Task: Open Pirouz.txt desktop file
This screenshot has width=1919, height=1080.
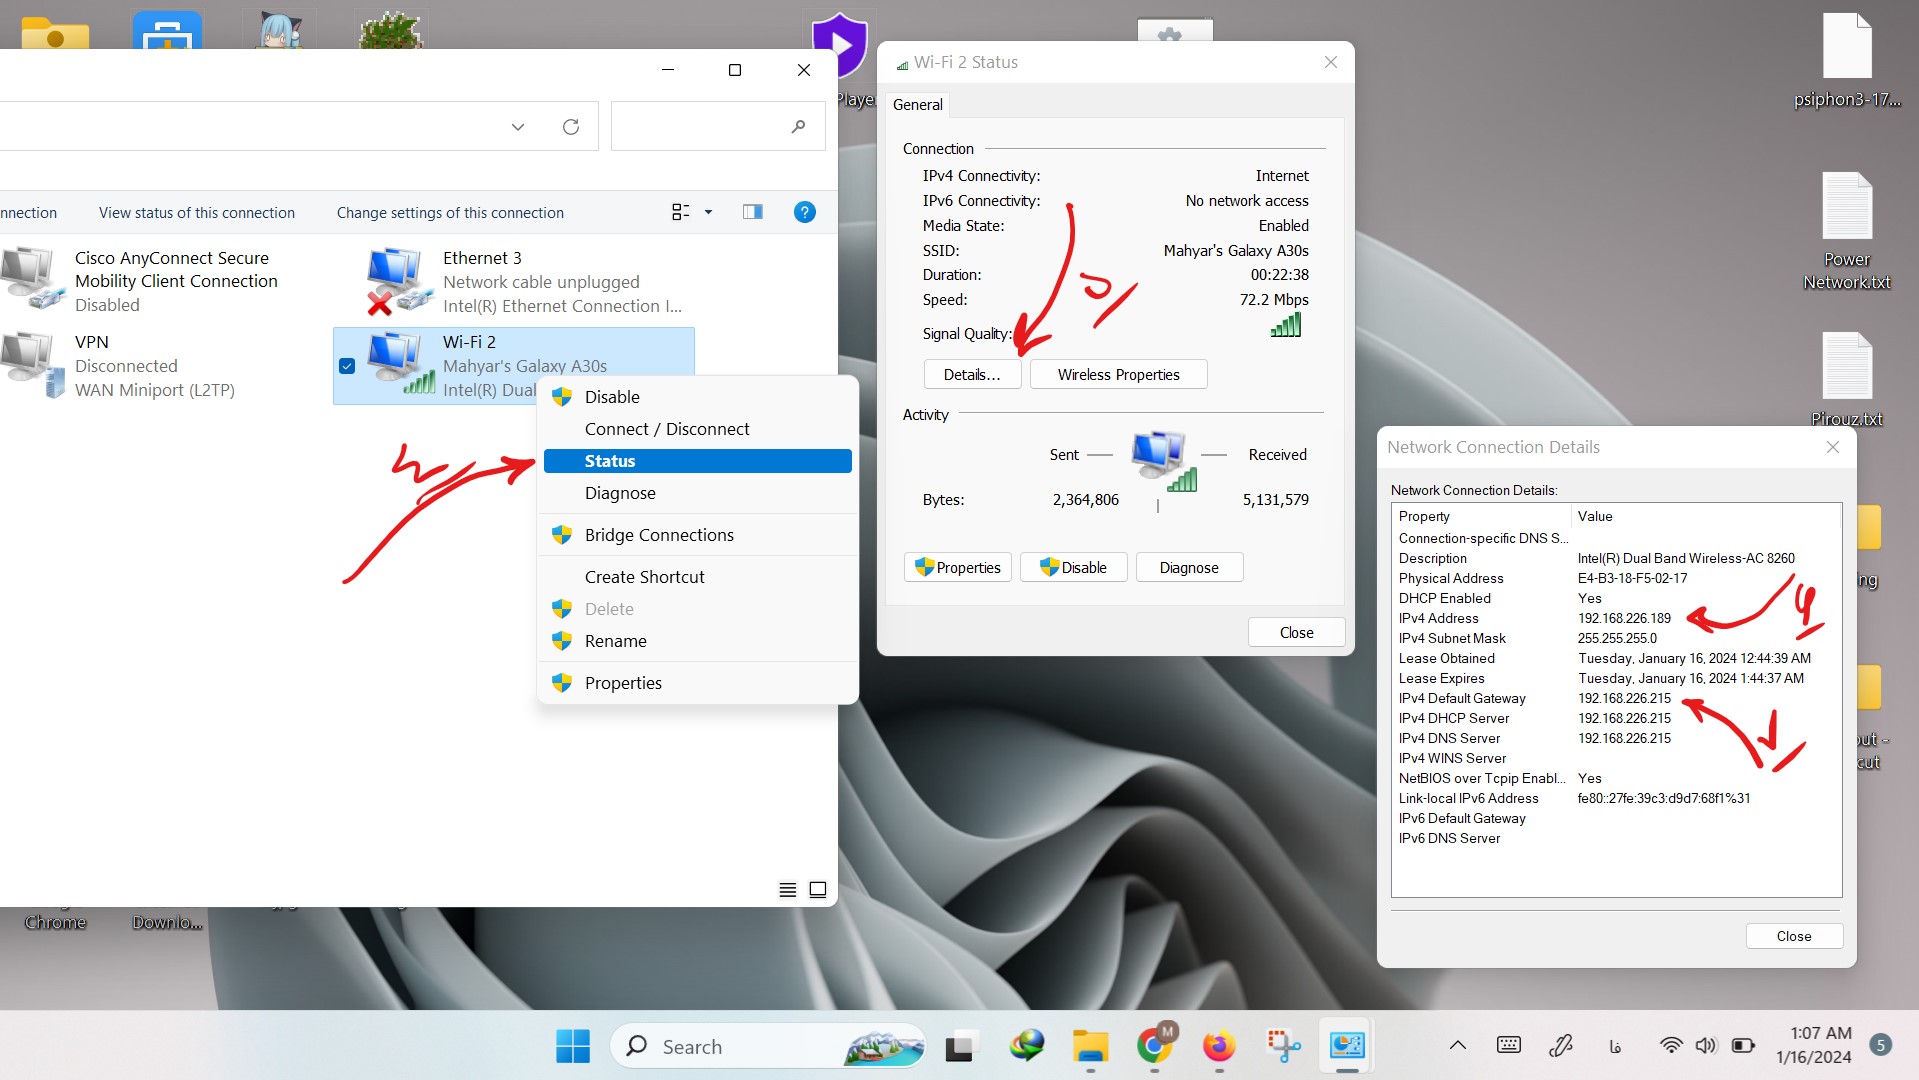Action: tap(1847, 378)
